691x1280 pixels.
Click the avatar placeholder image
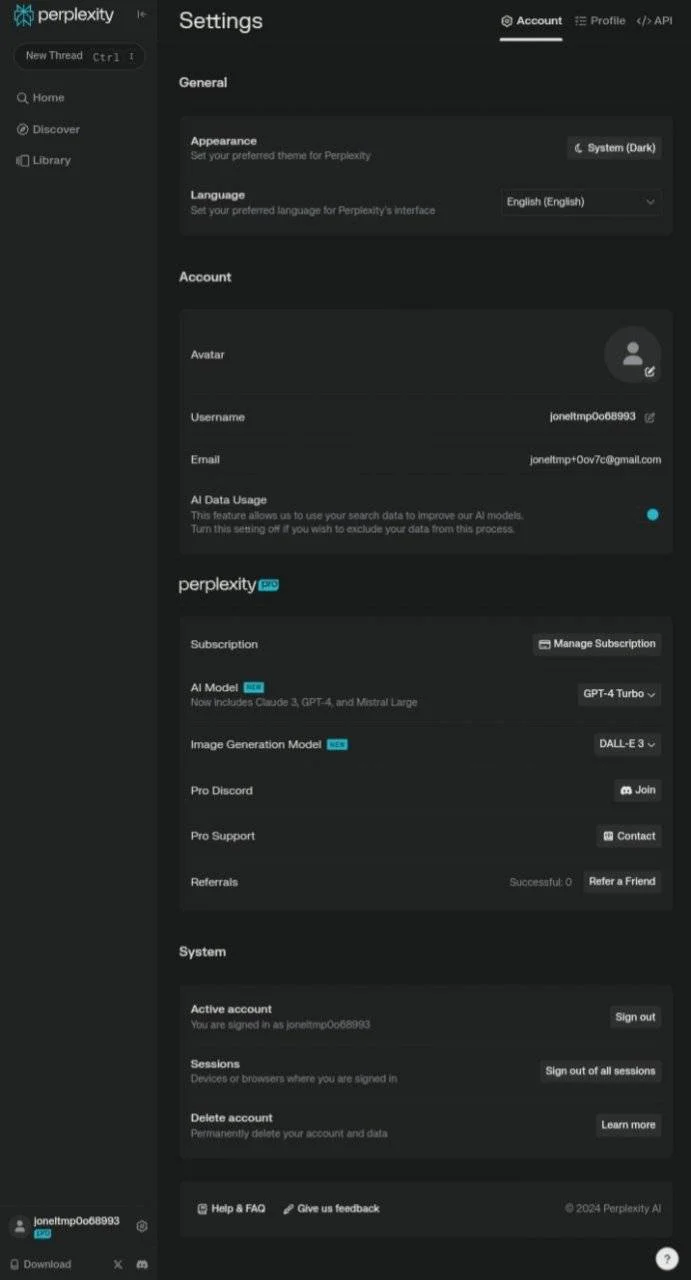[x=632, y=355]
